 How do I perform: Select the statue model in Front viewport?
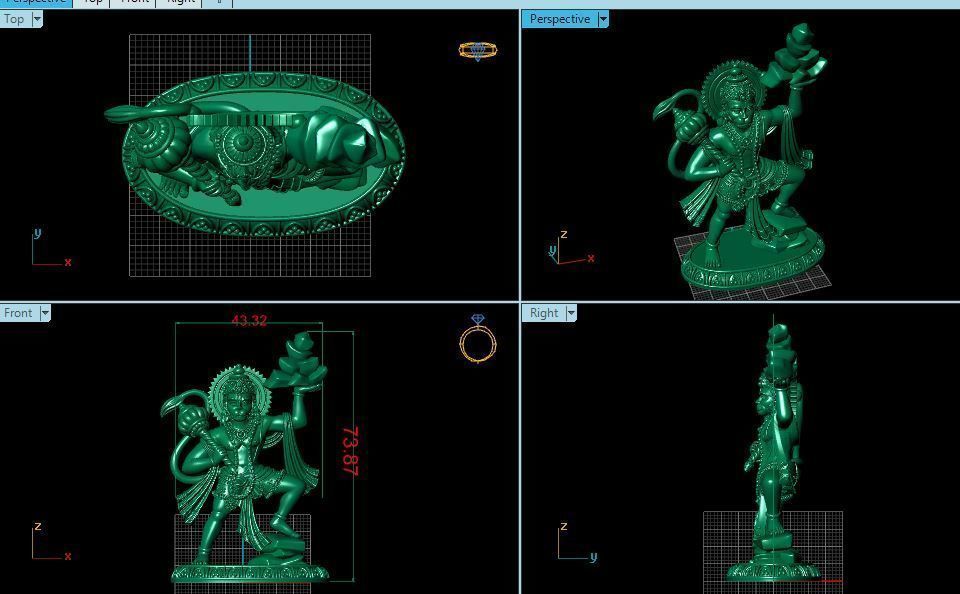246,456
